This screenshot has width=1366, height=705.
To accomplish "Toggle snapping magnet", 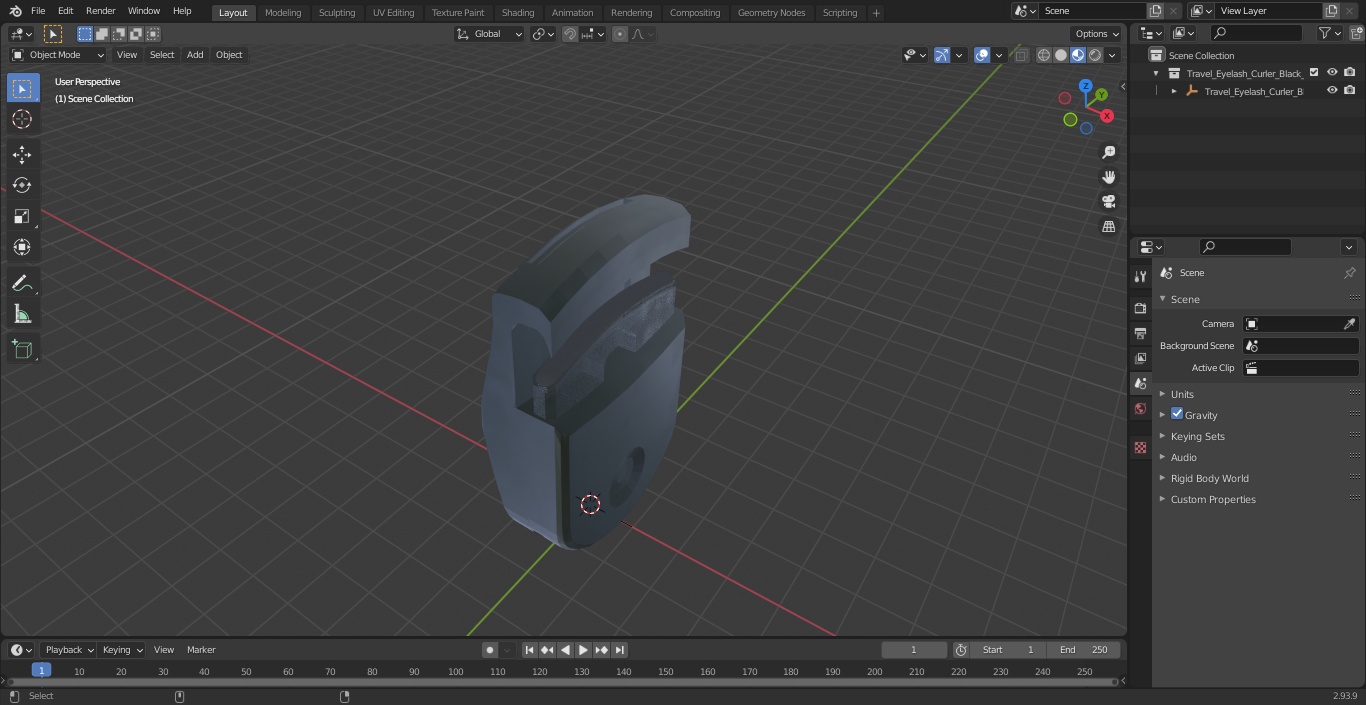I will tap(570, 34).
